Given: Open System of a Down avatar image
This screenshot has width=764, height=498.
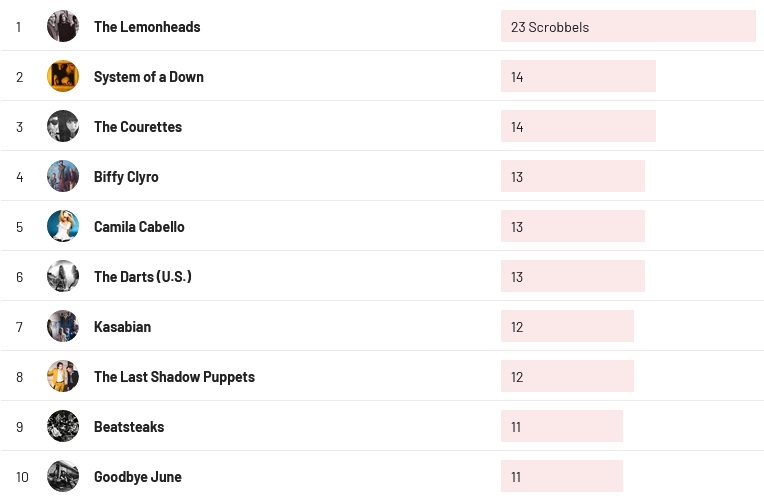Looking at the screenshot, I should coord(63,76).
